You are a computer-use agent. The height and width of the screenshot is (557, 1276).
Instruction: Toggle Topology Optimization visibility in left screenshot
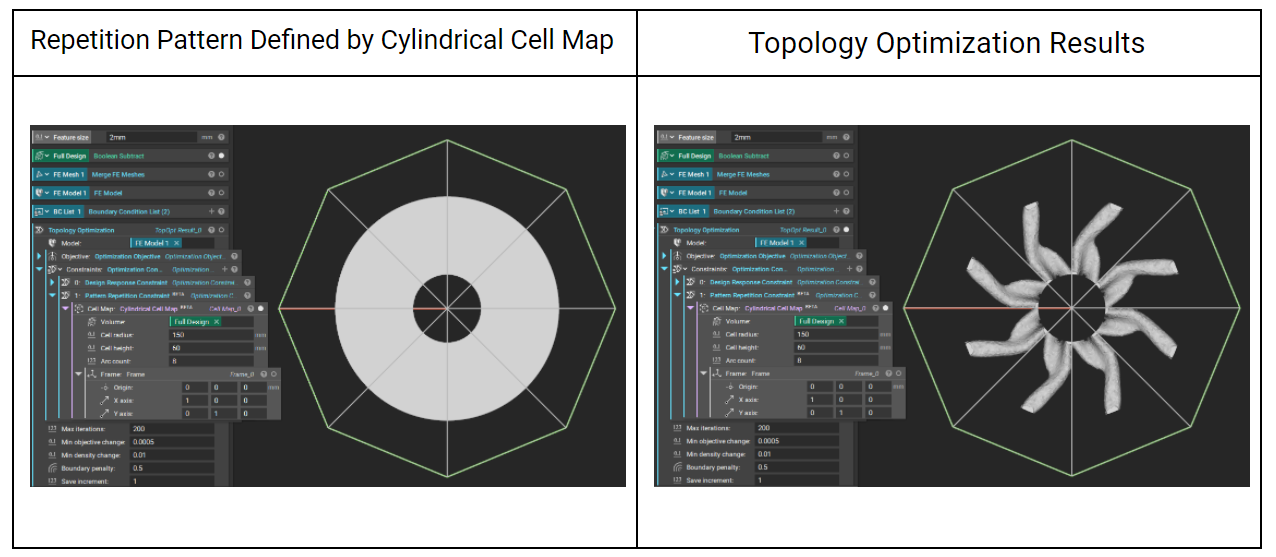[x=221, y=230]
